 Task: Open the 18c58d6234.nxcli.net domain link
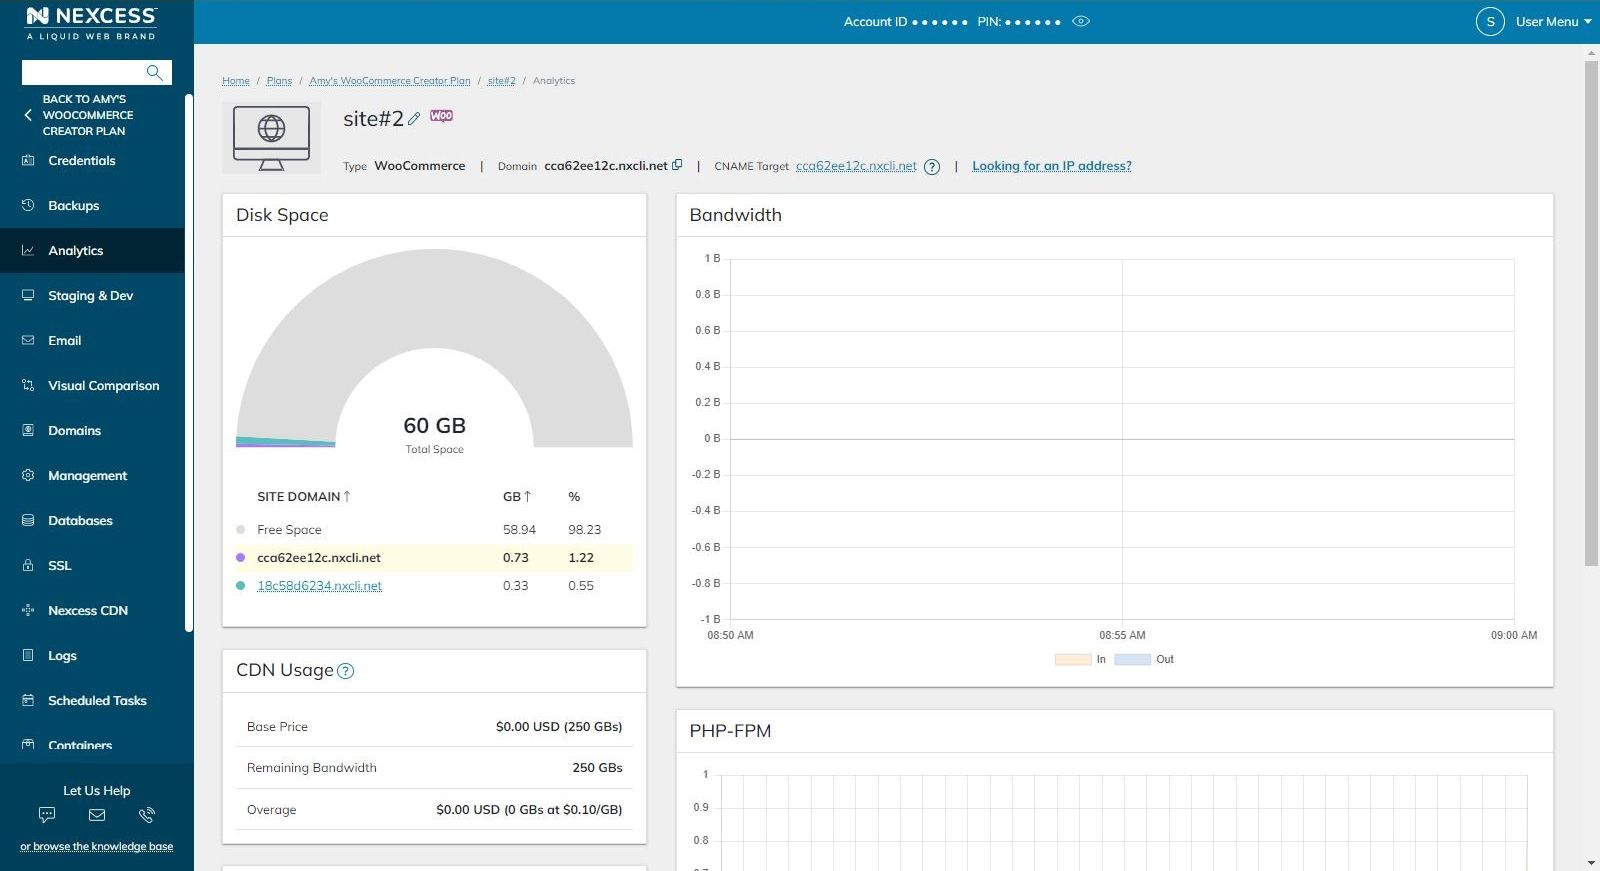coord(319,586)
